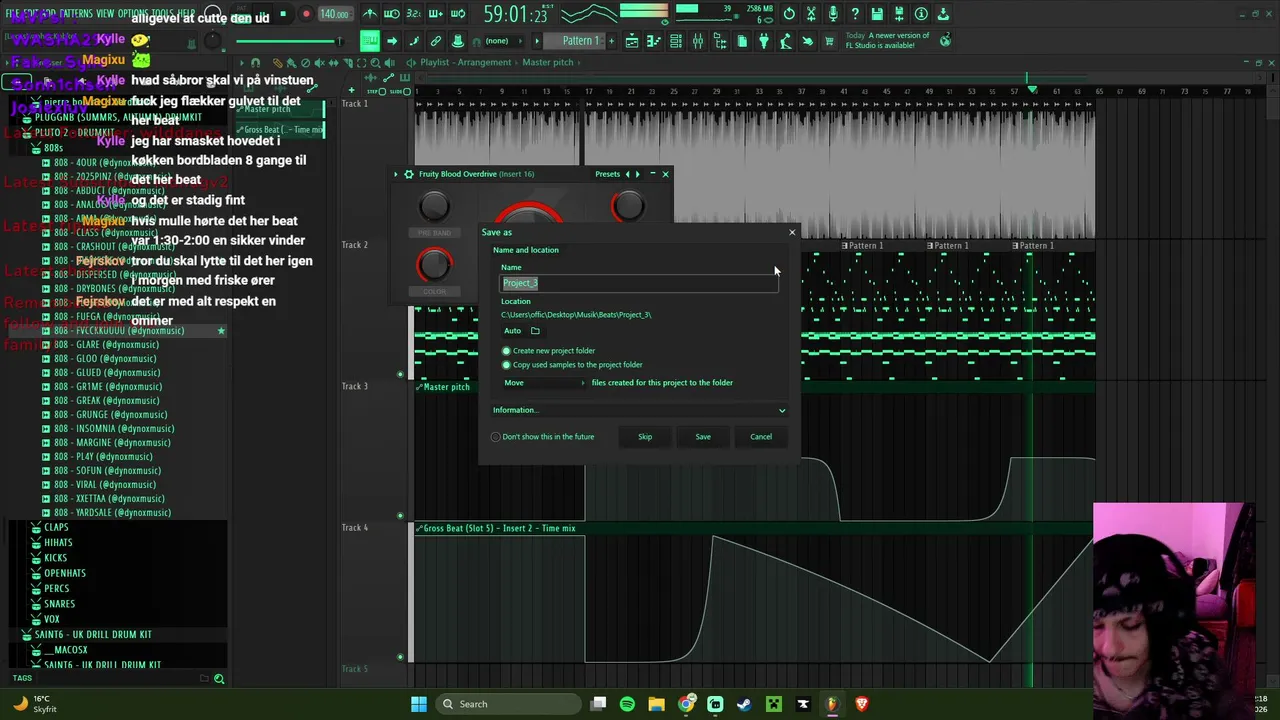Adjust the COLOR knob in Blood Overdrive
This screenshot has height=720, width=1280.
[x=434, y=265]
